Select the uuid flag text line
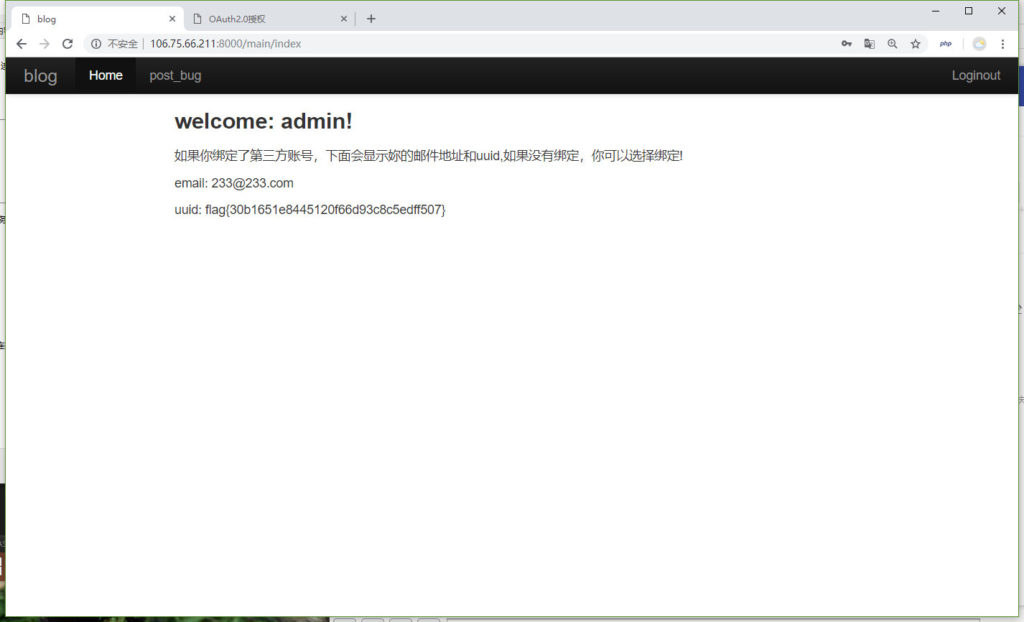 pos(310,210)
